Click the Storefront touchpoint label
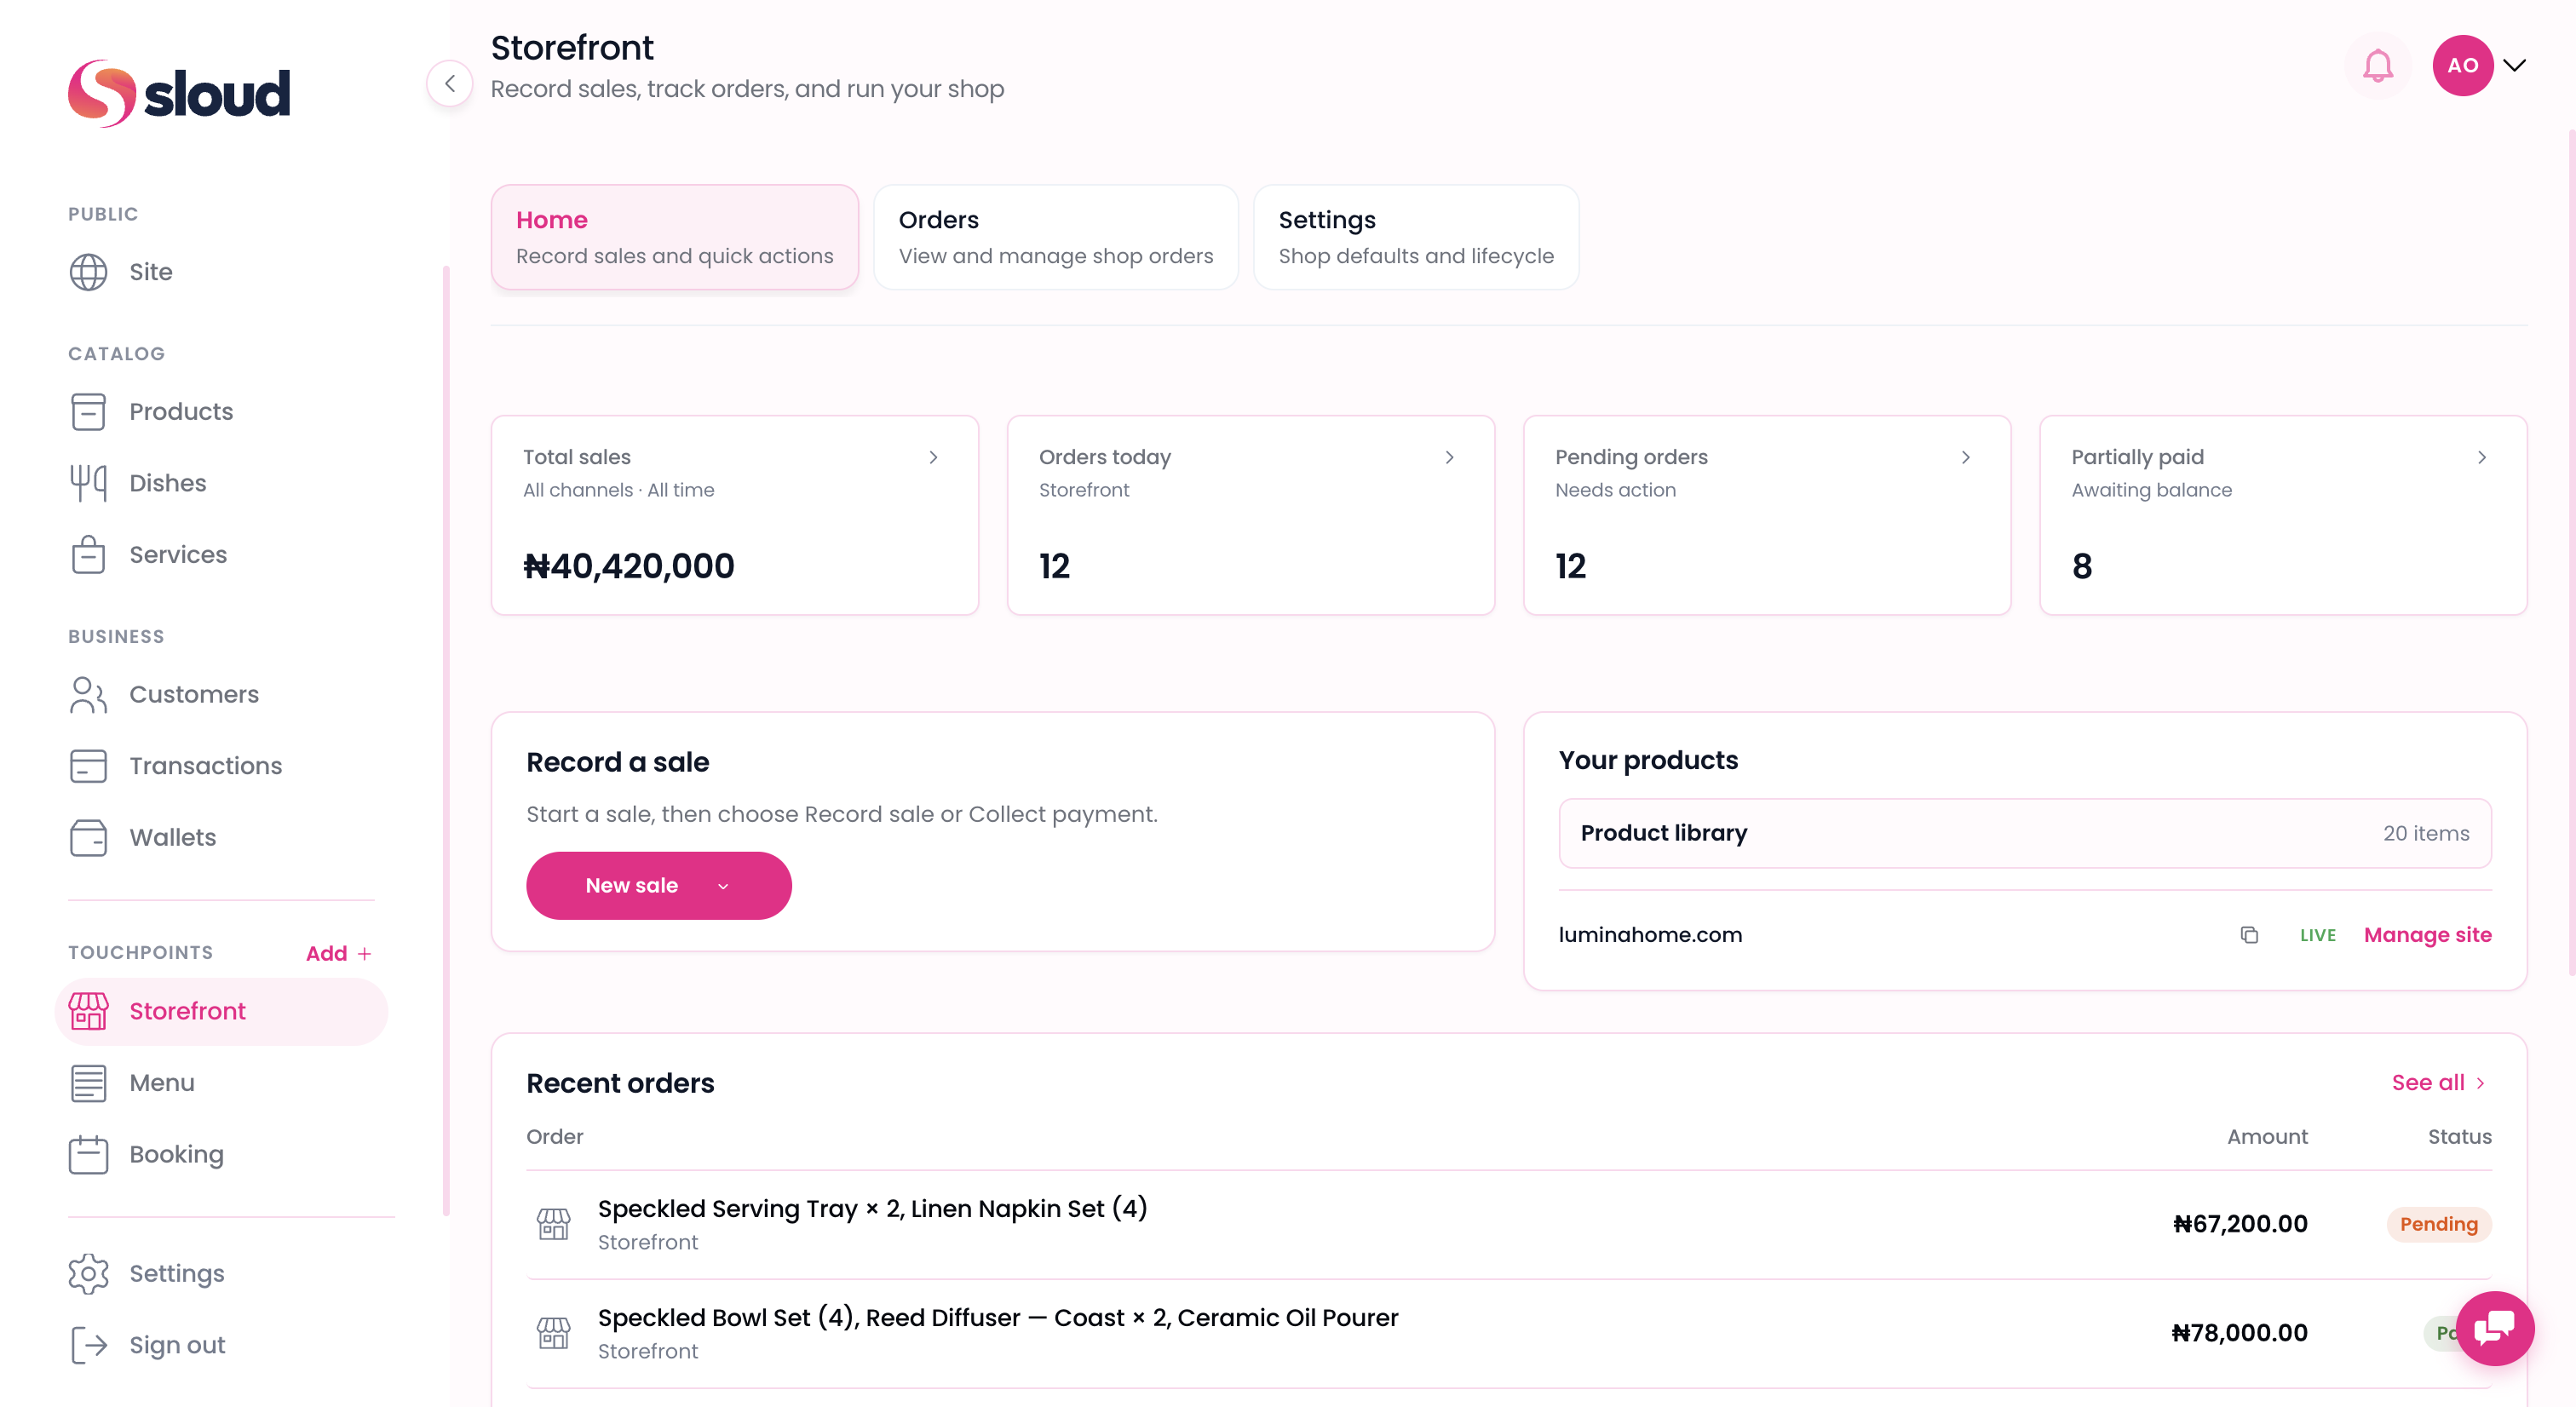Viewport: 2576px width, 1407px height. [187, 1011]
